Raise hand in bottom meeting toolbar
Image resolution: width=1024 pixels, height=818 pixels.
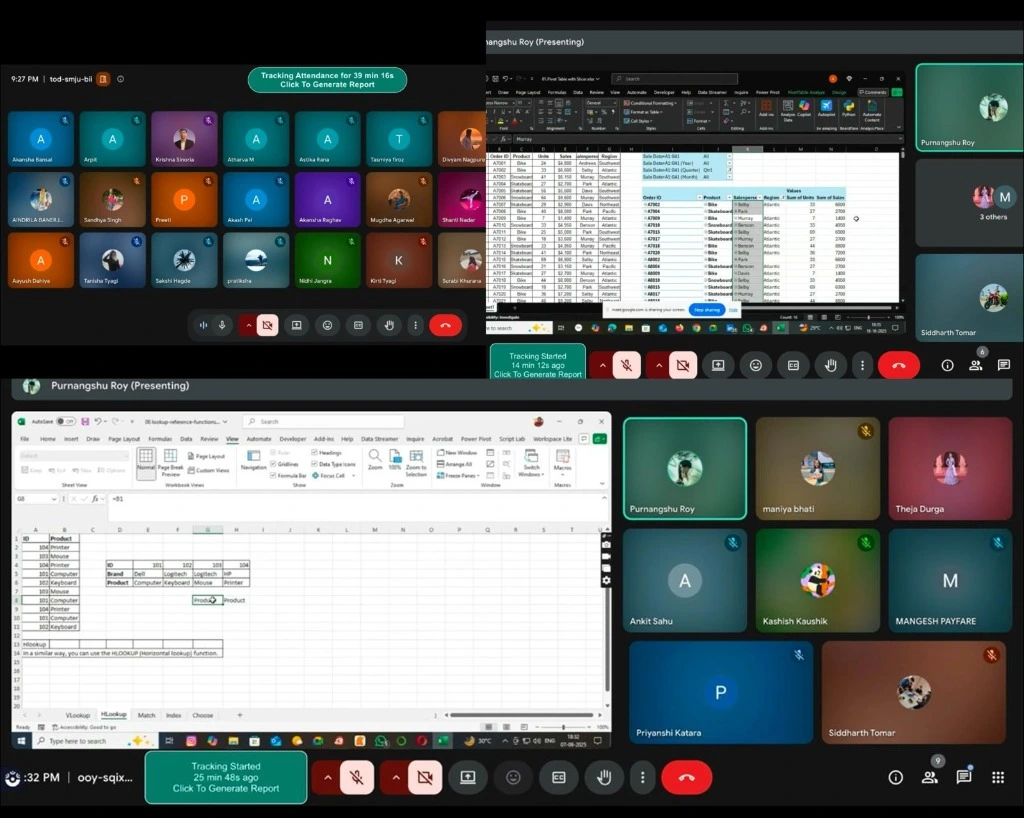pos(604,778)
